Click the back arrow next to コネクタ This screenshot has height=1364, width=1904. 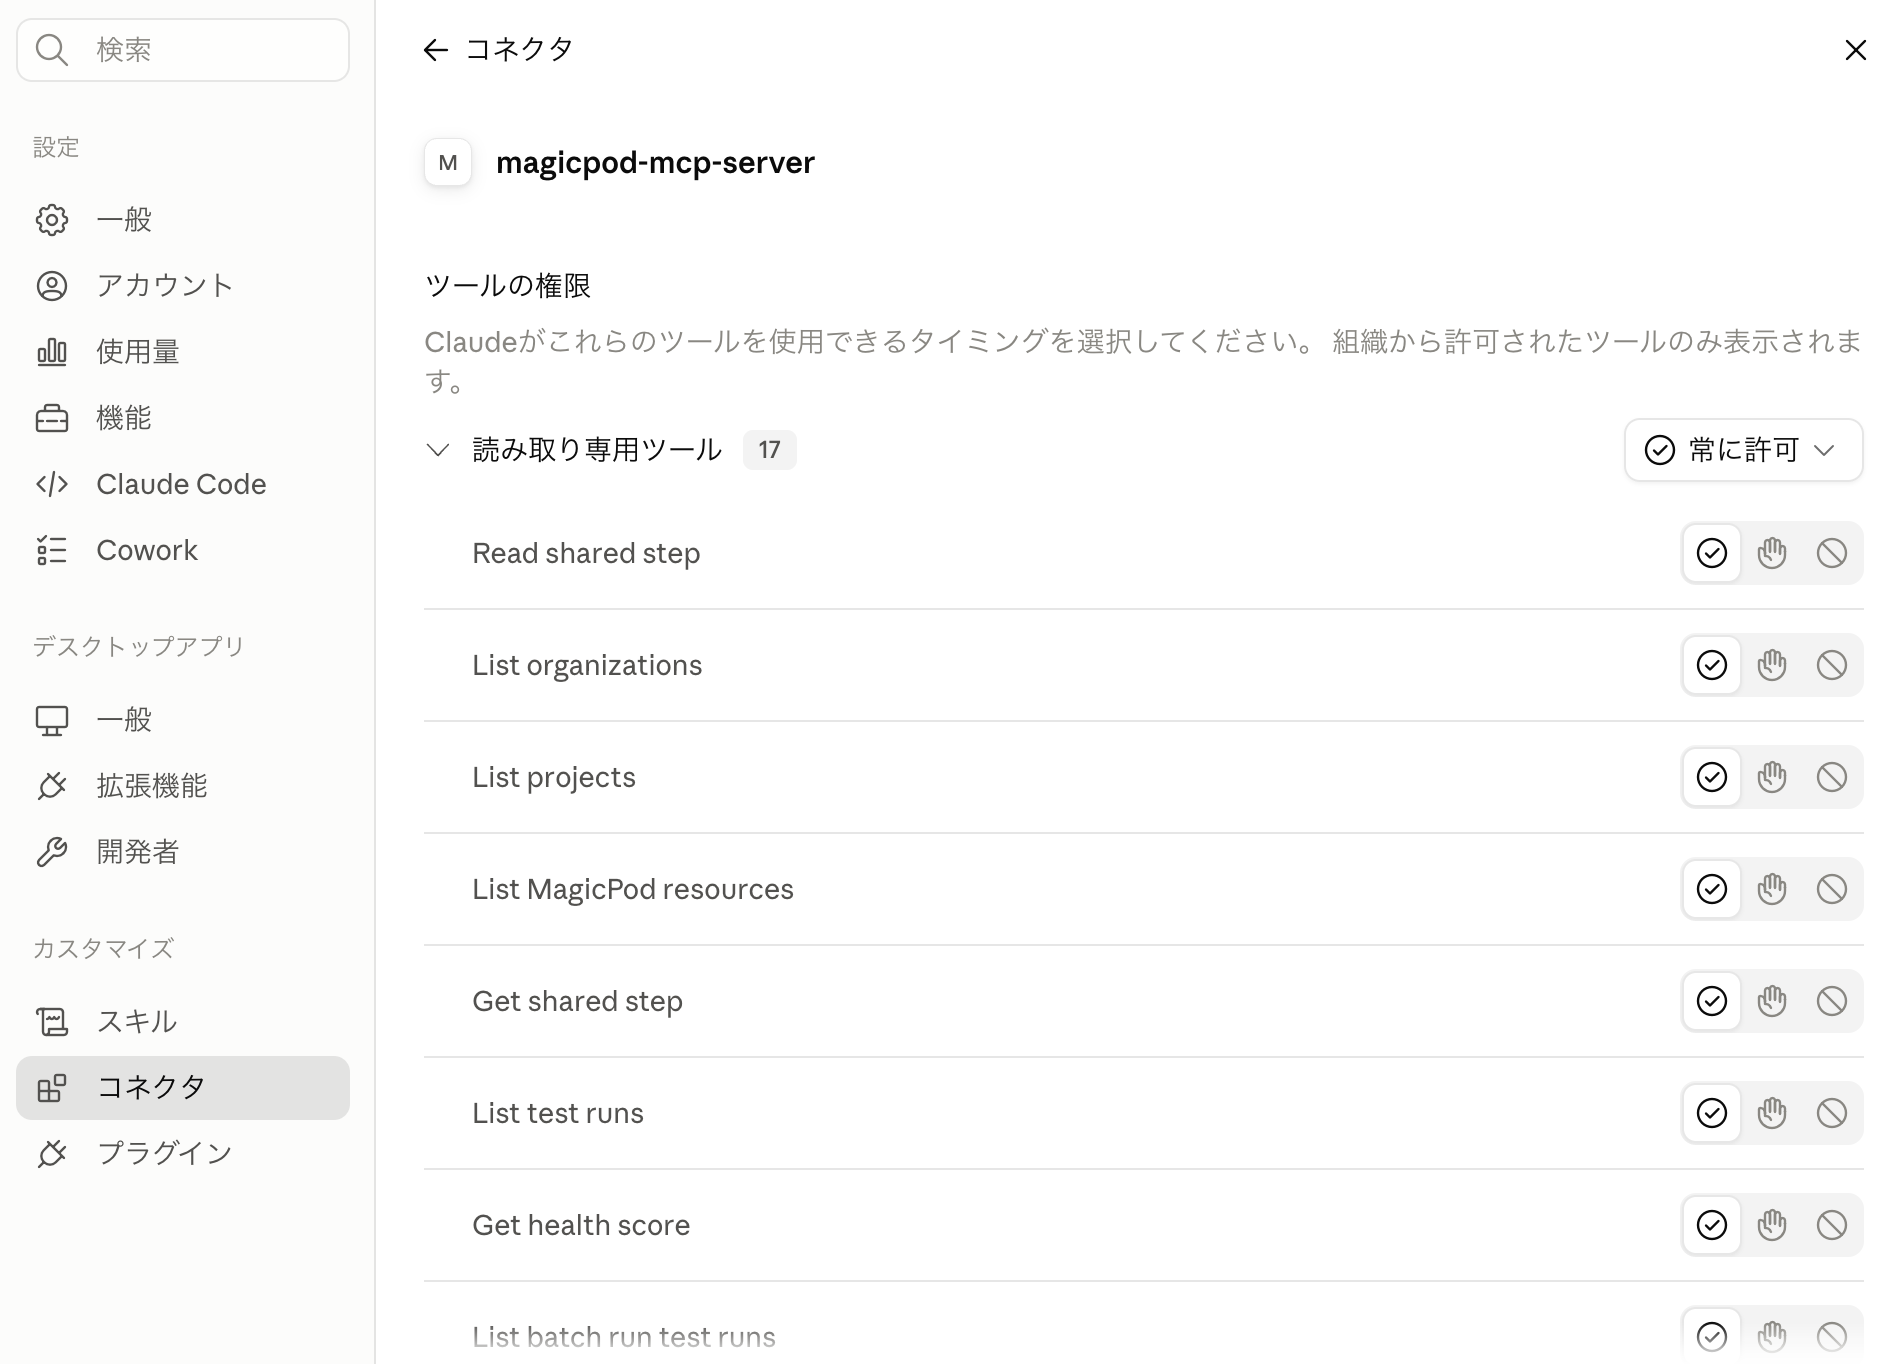tap(435, 50)
